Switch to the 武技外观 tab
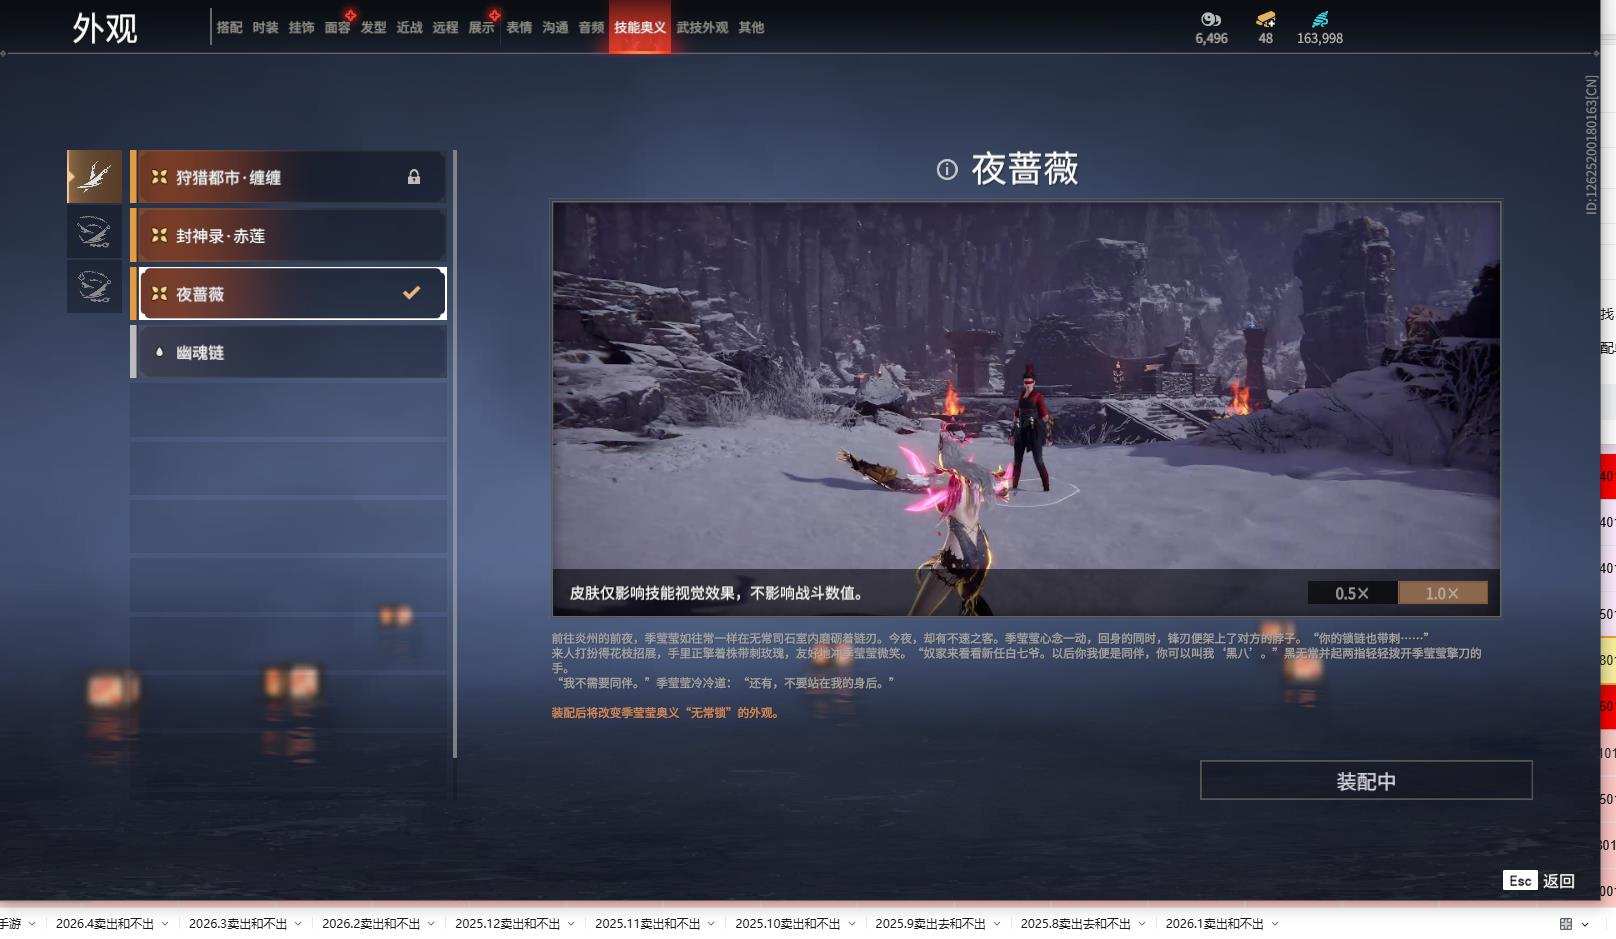Viewport: 1616px width, 939px height. [x=703, y=28]
